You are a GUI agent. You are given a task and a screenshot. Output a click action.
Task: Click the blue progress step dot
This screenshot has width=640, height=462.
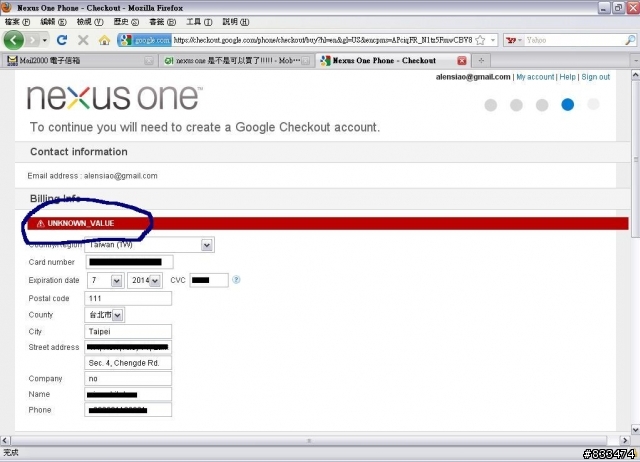(567, 104)
